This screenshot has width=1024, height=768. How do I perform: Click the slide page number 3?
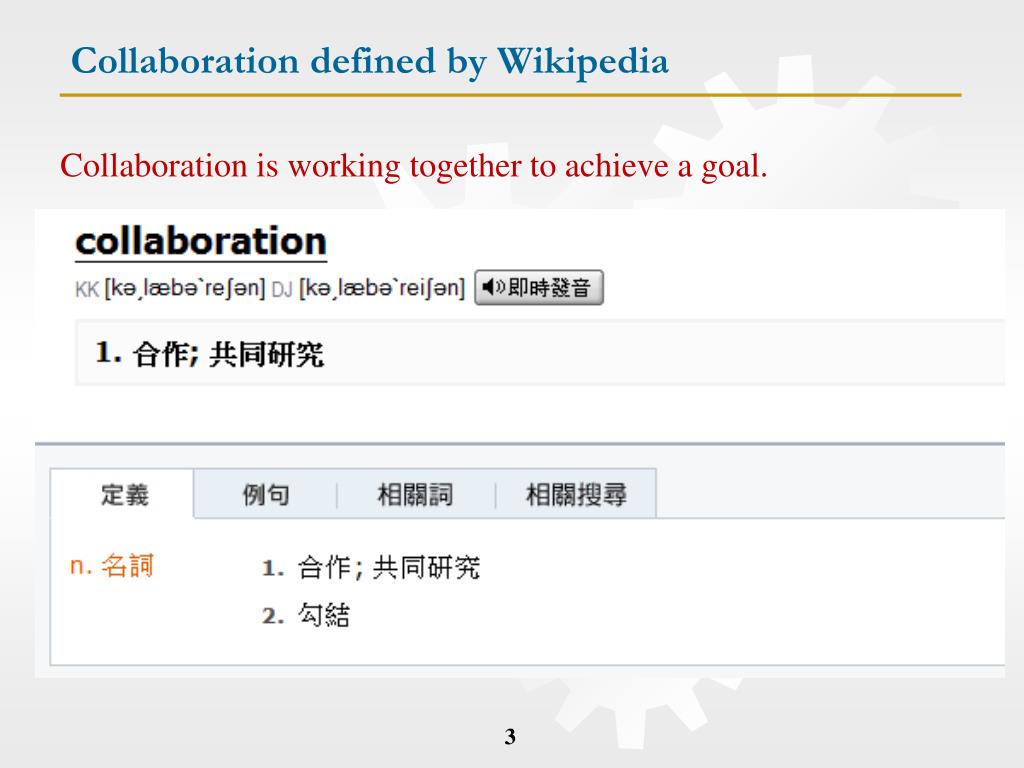point(510,737)
